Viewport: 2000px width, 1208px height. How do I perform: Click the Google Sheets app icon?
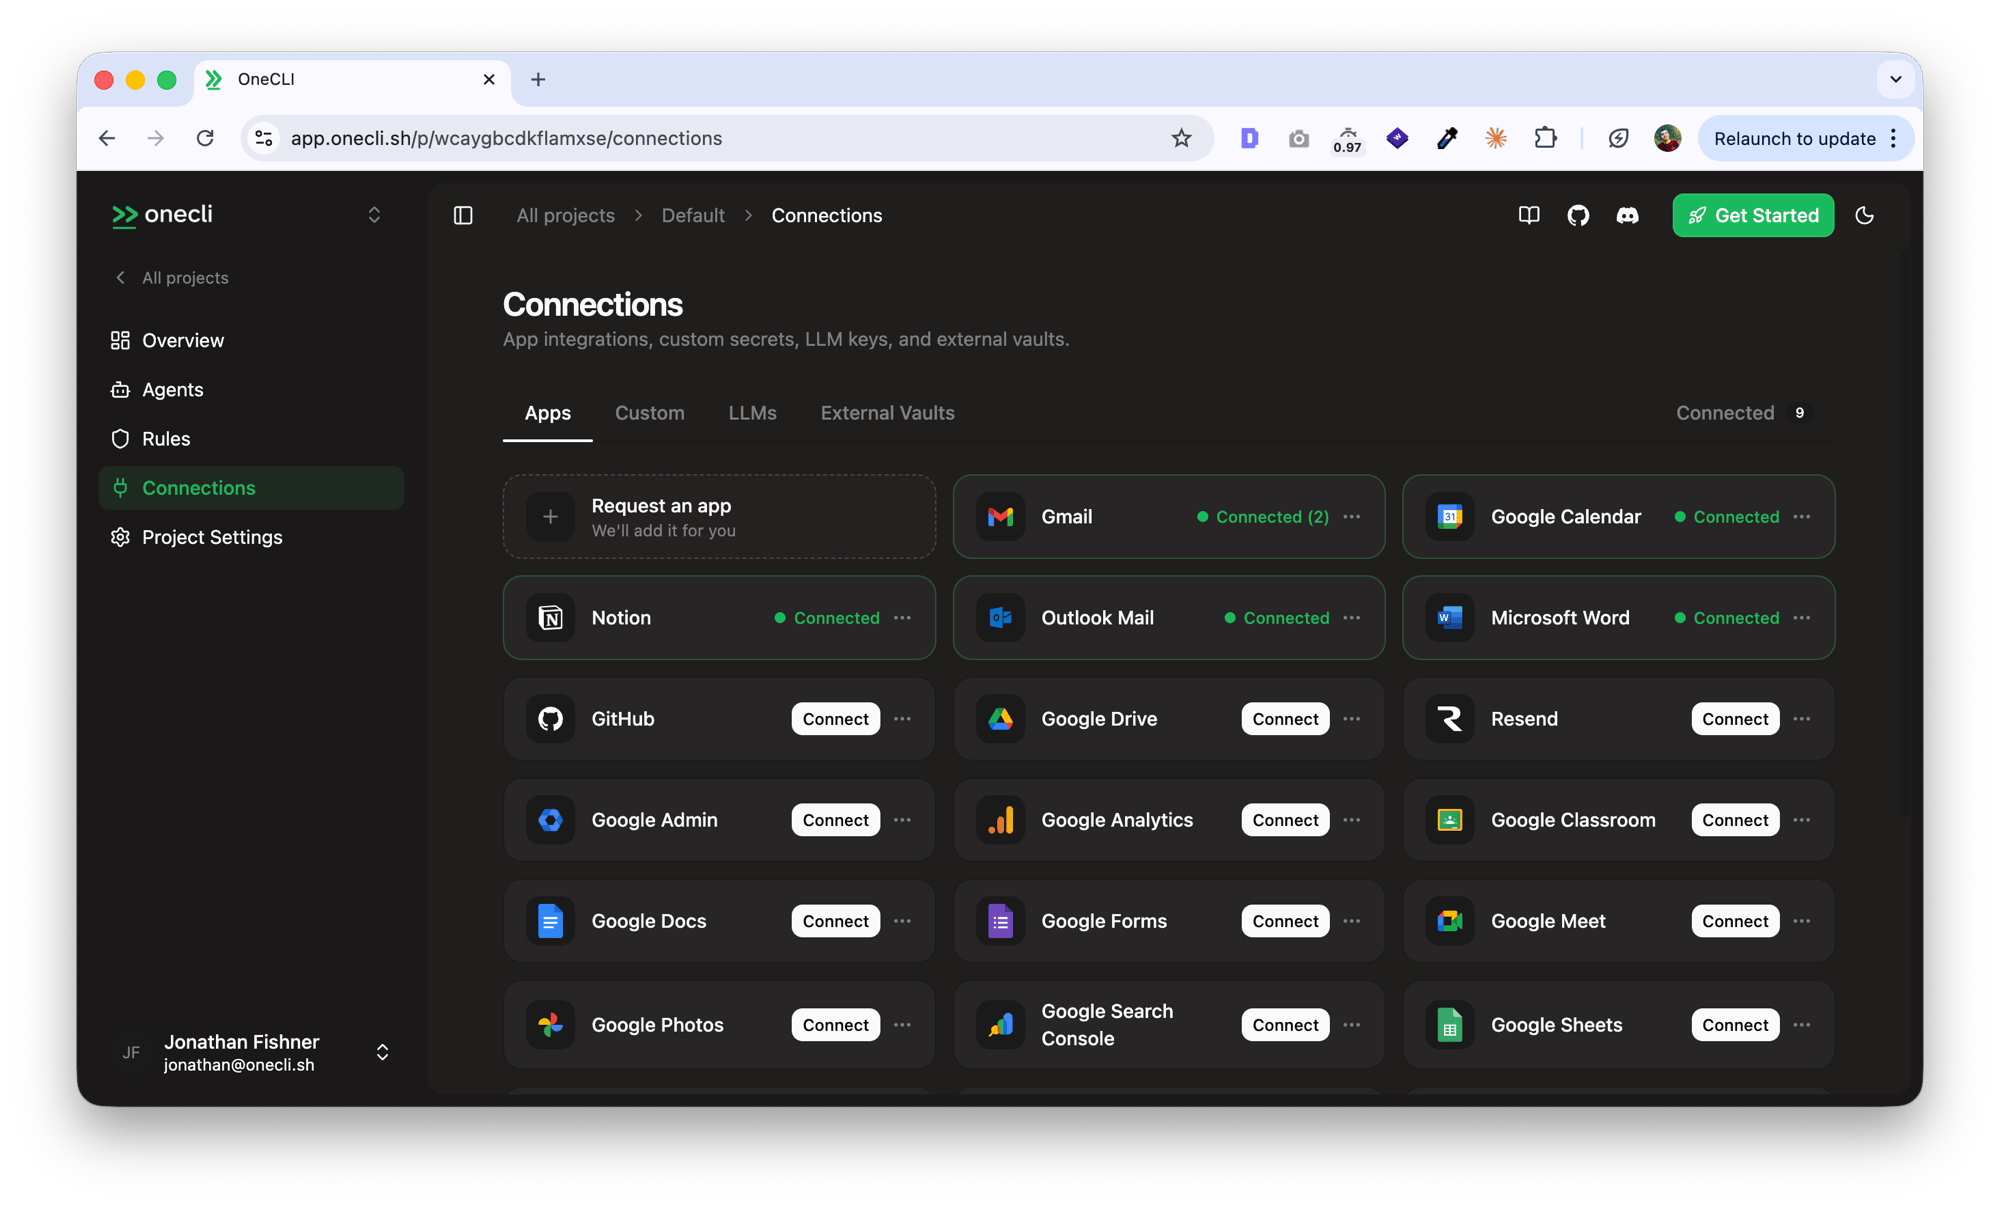tap(1450, 1025)
